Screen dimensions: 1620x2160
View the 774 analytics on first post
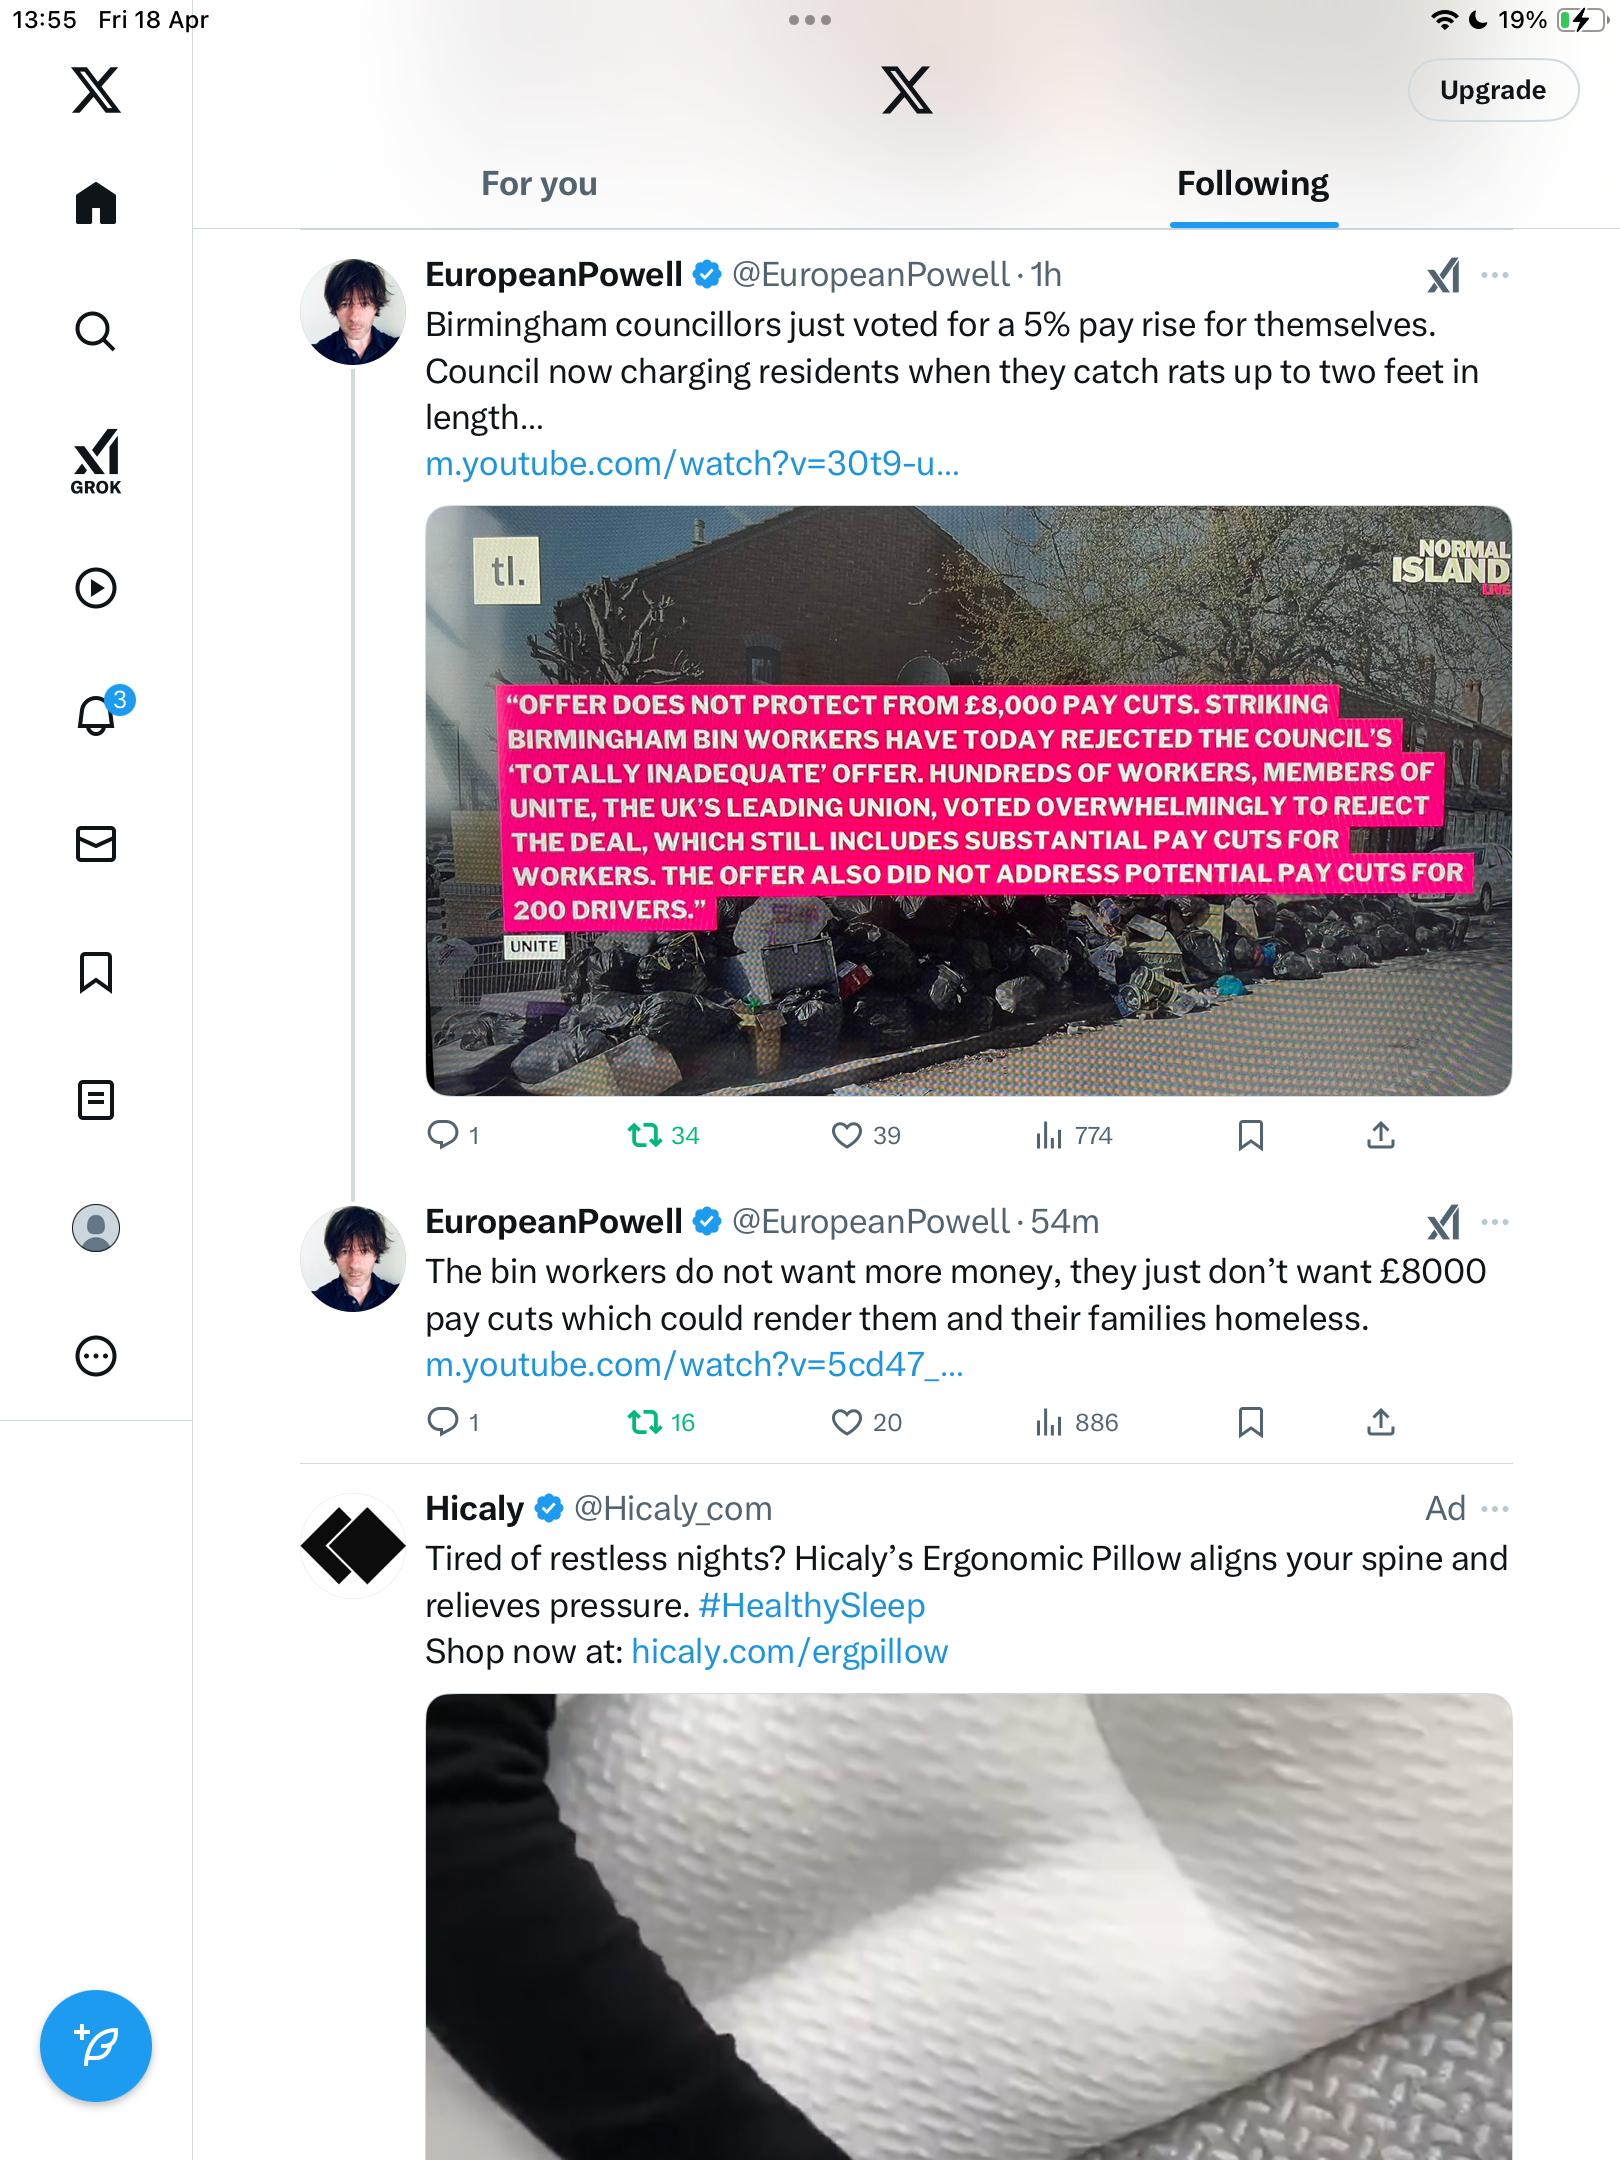click(x=1074, y=1135)
